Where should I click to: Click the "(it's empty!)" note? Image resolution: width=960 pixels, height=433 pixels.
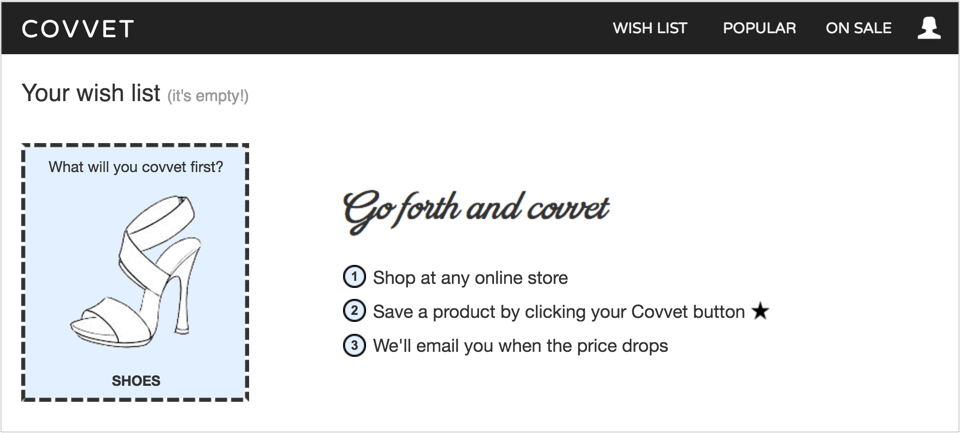click(208, 96)
